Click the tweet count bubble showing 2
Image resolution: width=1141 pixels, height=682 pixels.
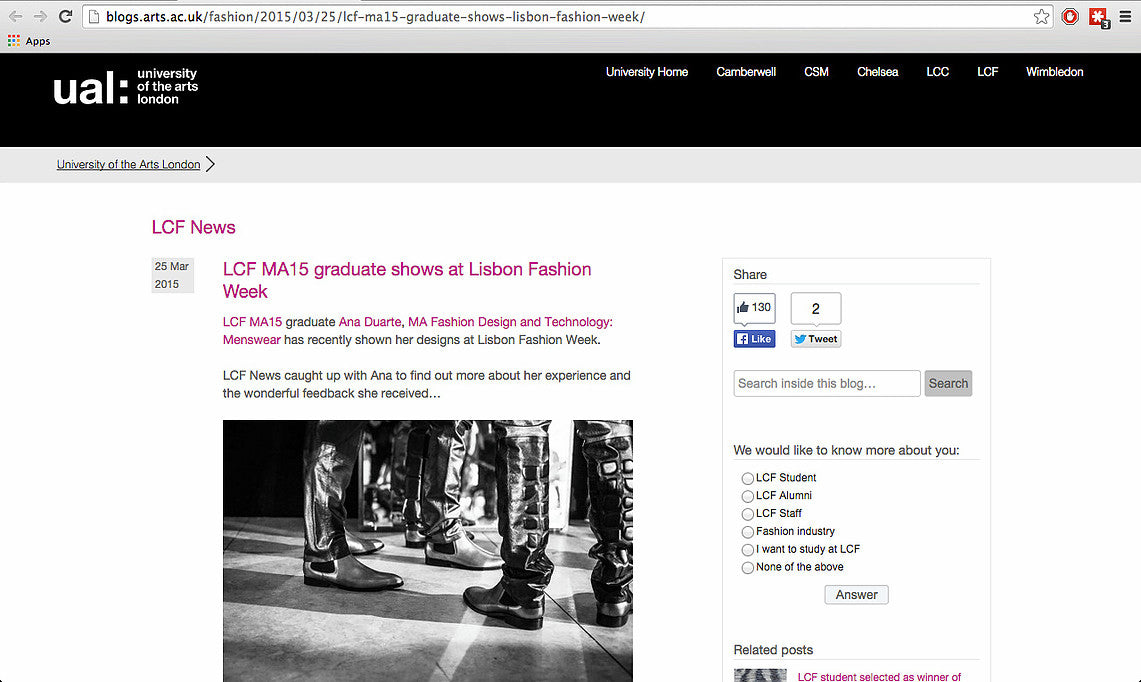coord(816,309)
